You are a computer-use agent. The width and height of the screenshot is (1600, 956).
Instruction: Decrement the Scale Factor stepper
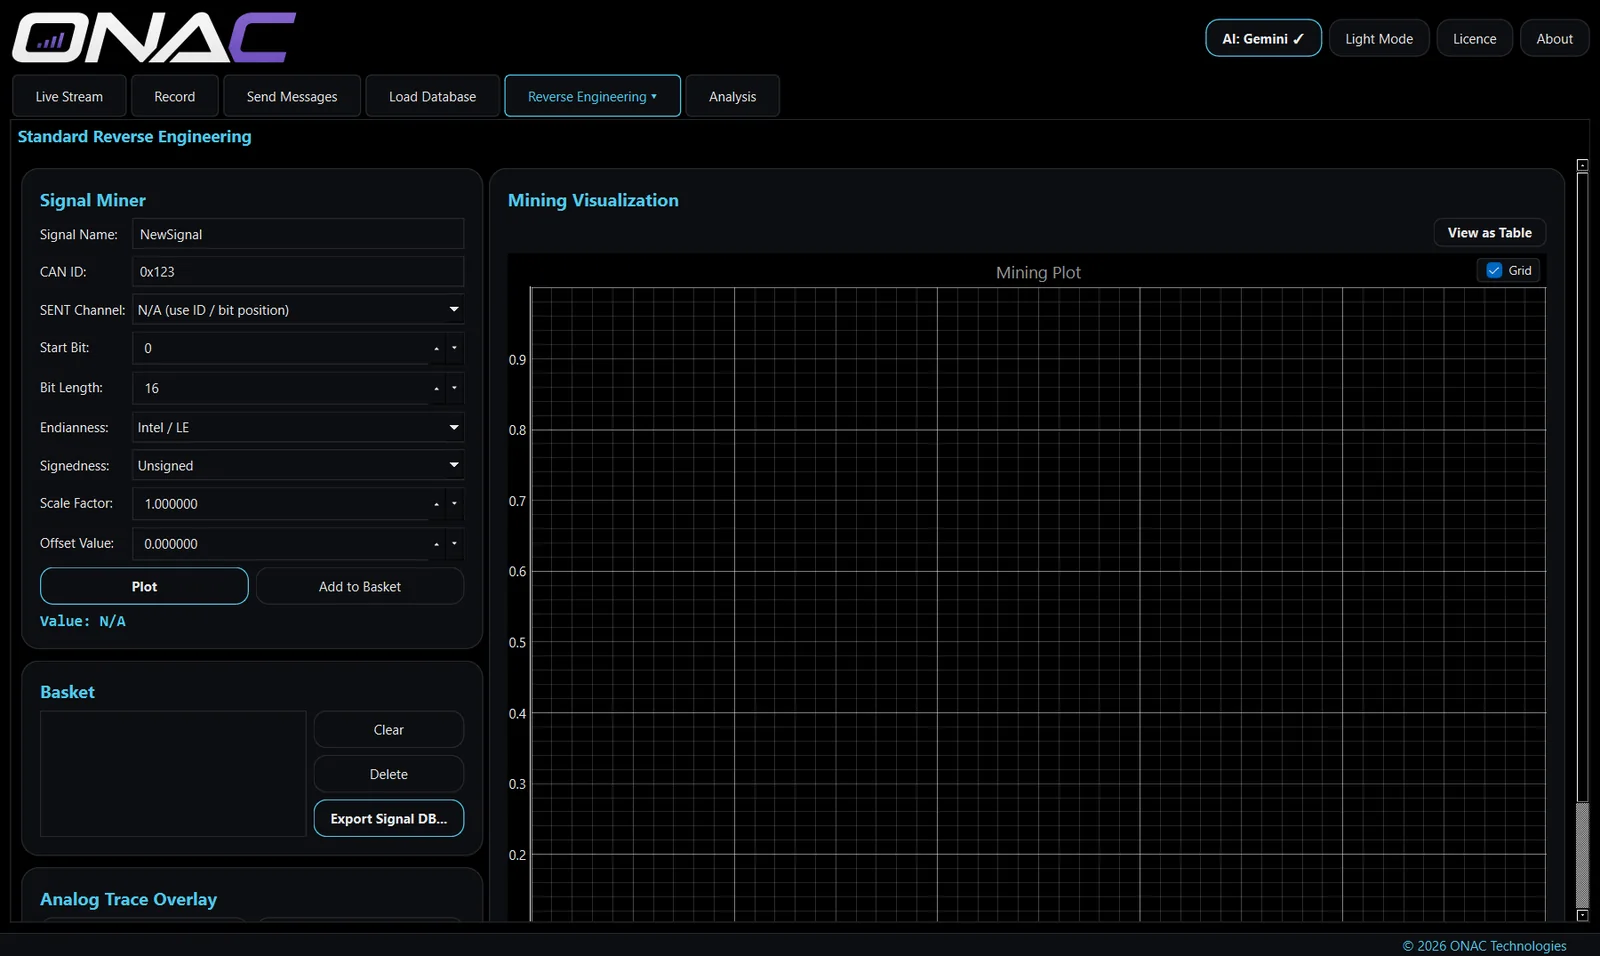tap(454, 504)
